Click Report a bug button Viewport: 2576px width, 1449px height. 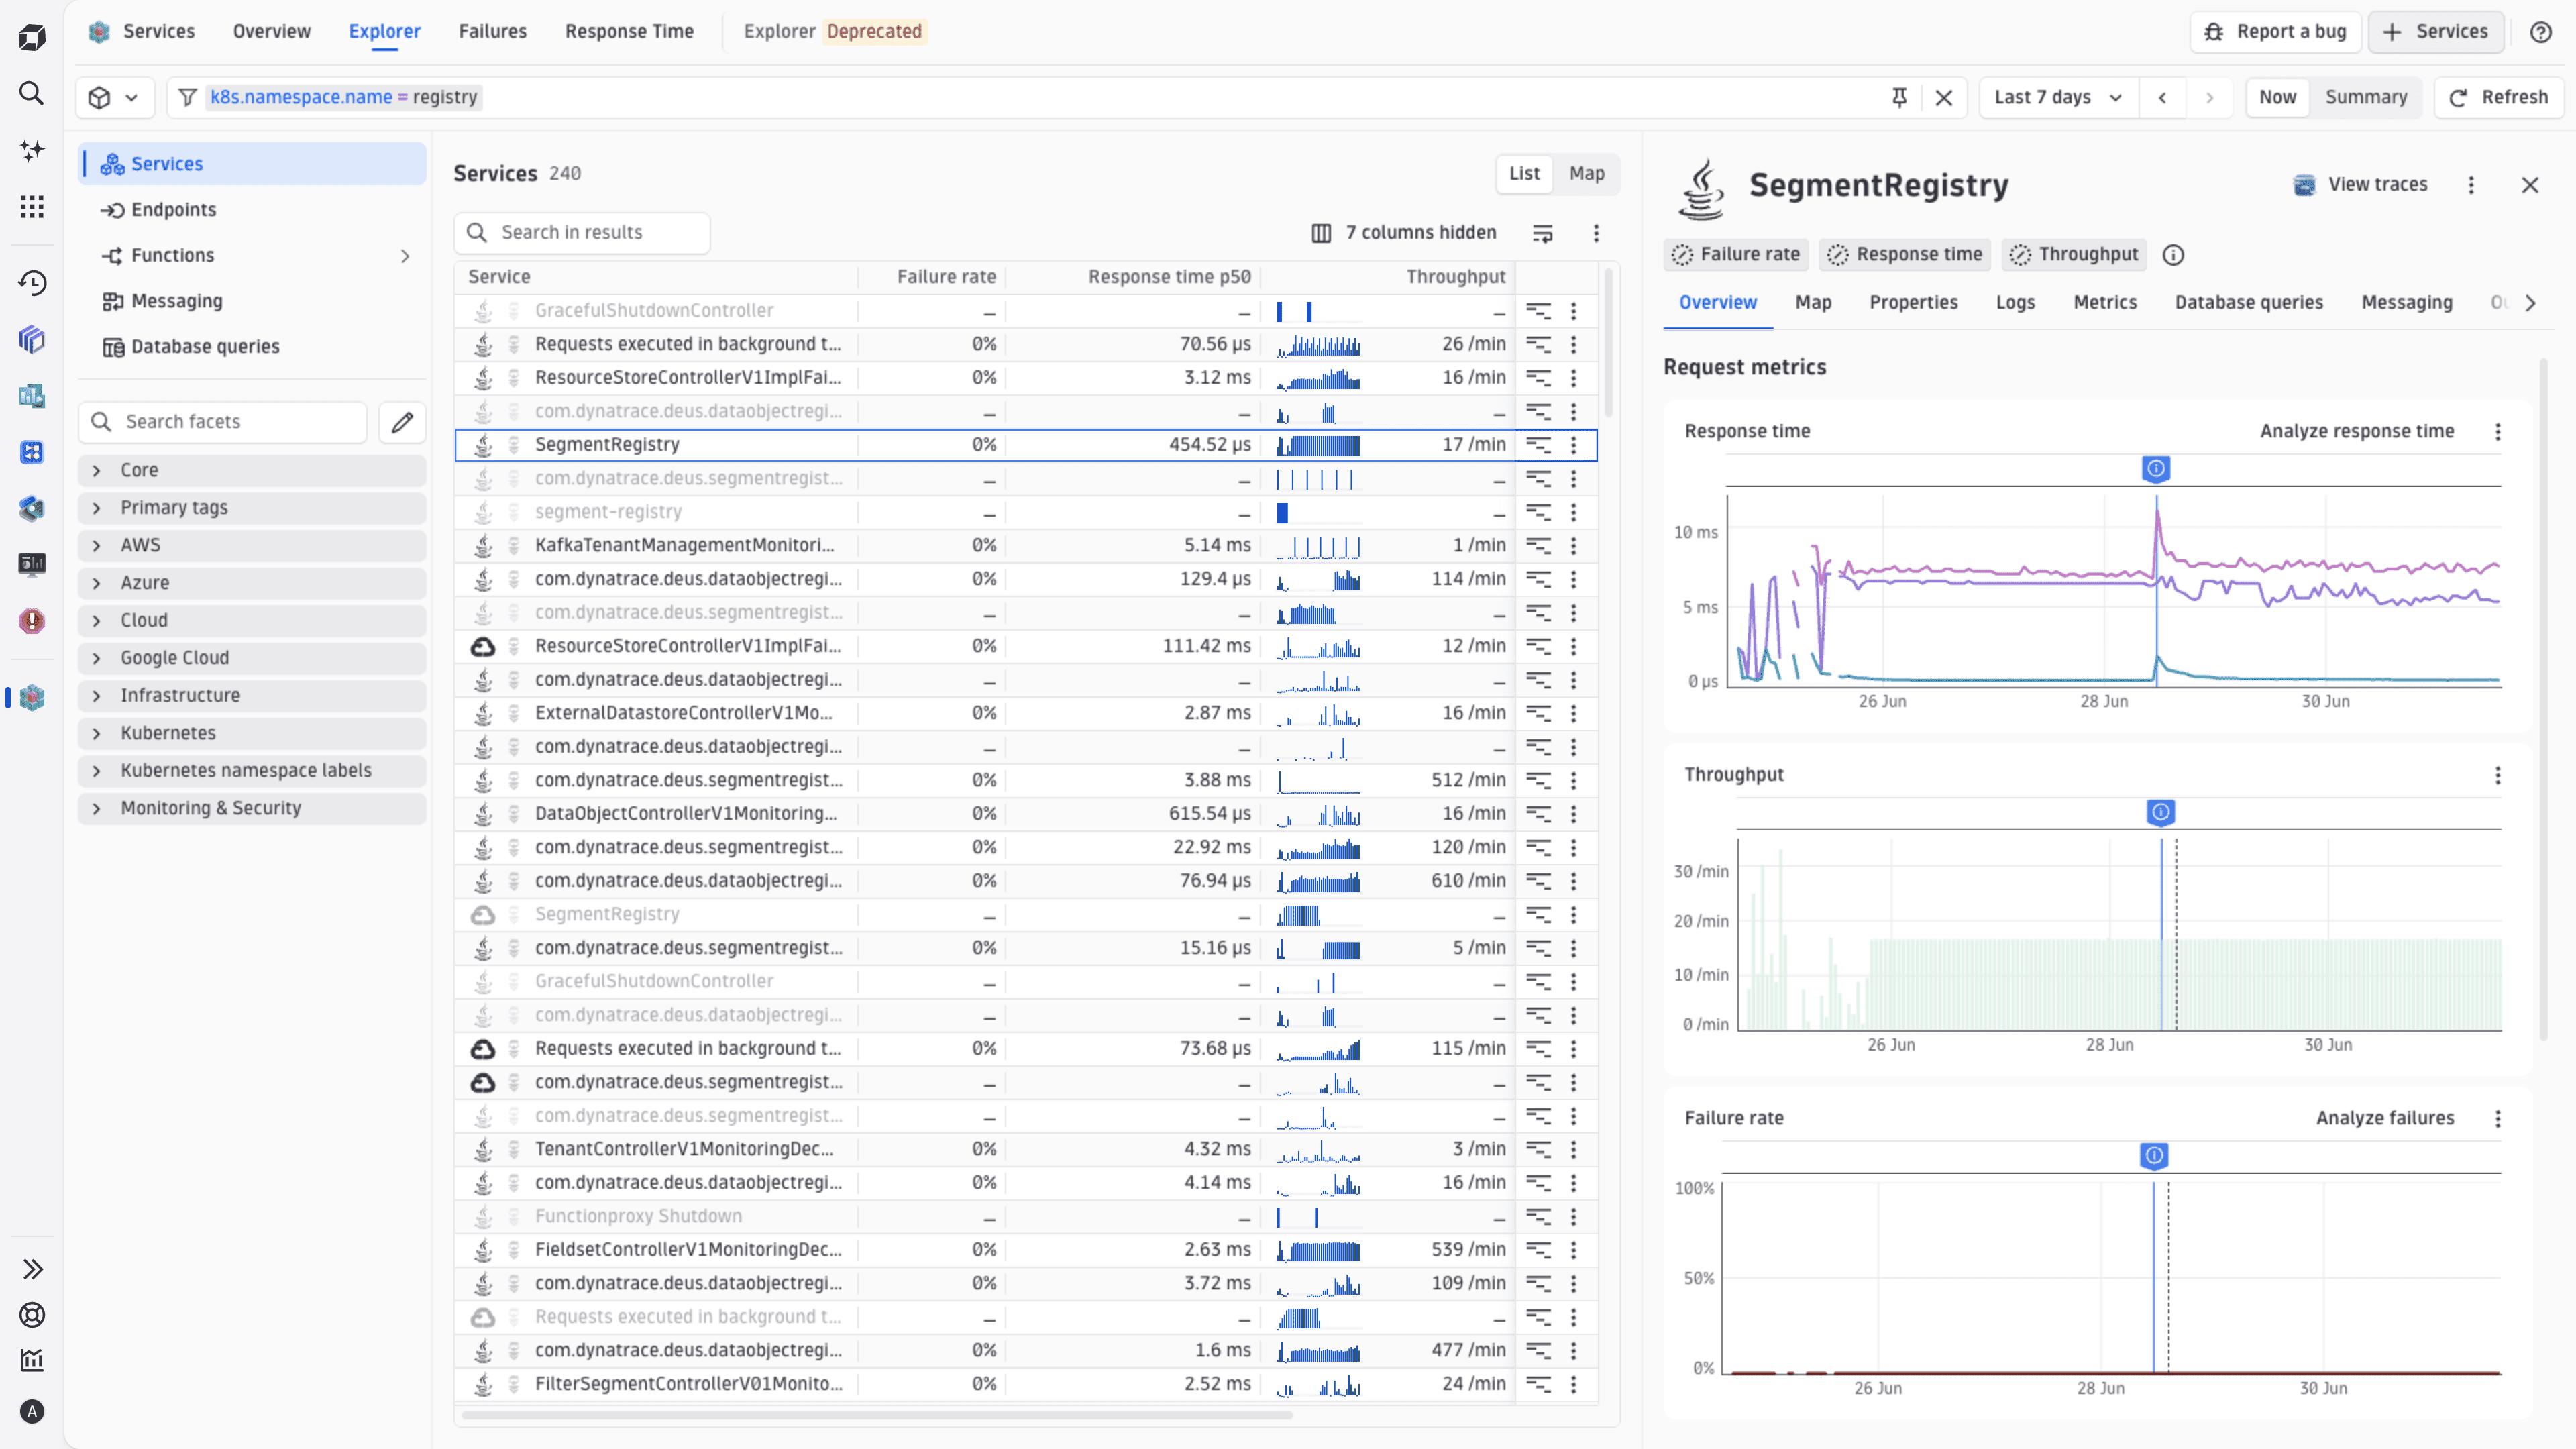click(2275, 32)
